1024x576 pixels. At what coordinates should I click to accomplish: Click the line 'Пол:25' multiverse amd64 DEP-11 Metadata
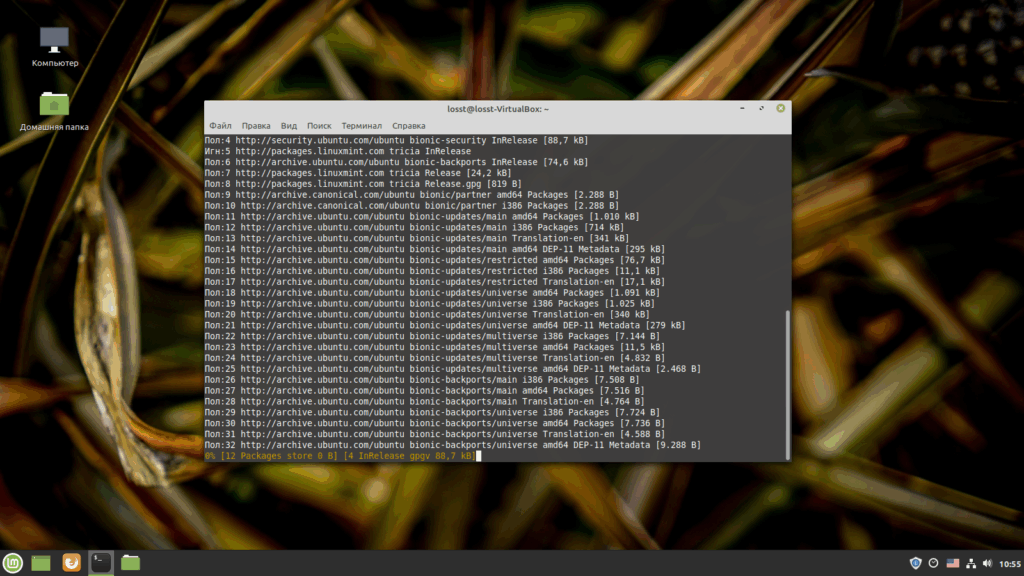[453, 369]
